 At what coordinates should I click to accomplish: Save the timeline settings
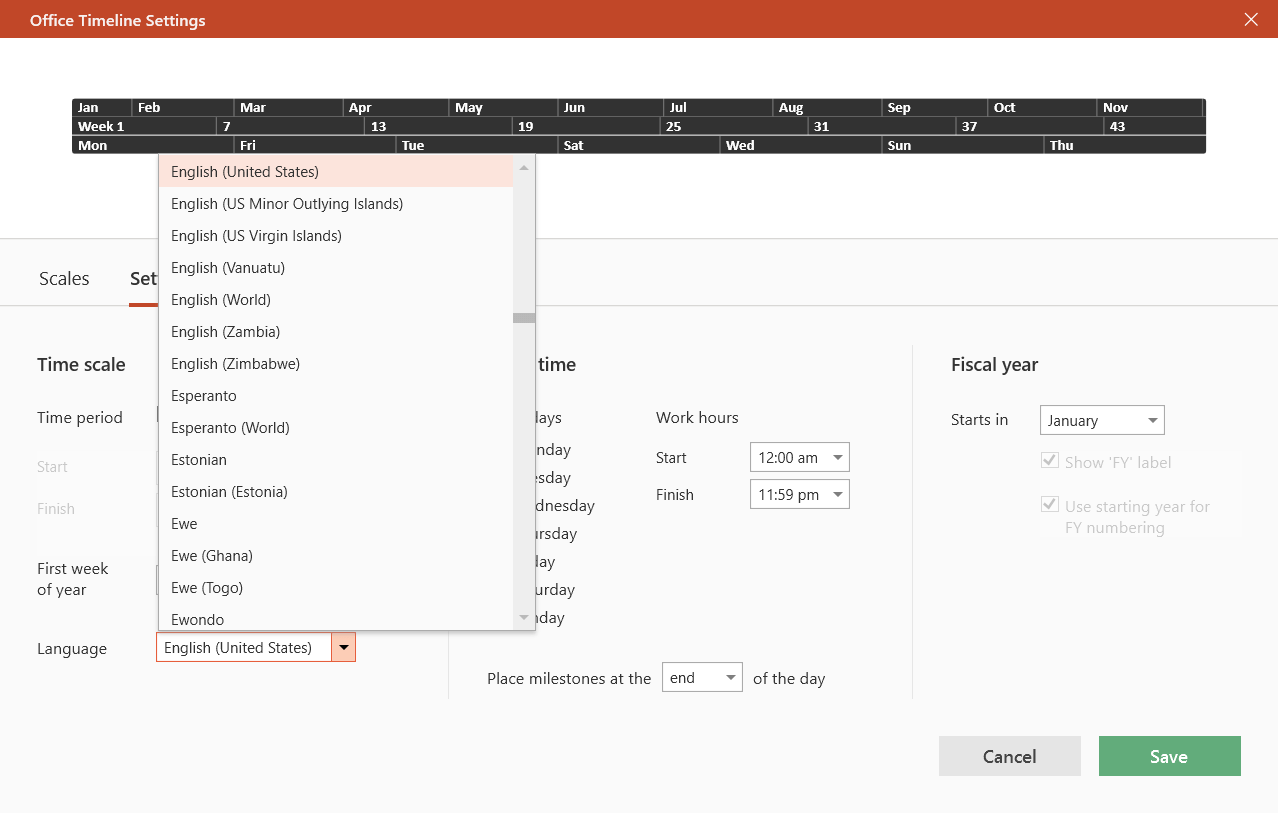click(x=1170, y=756)
